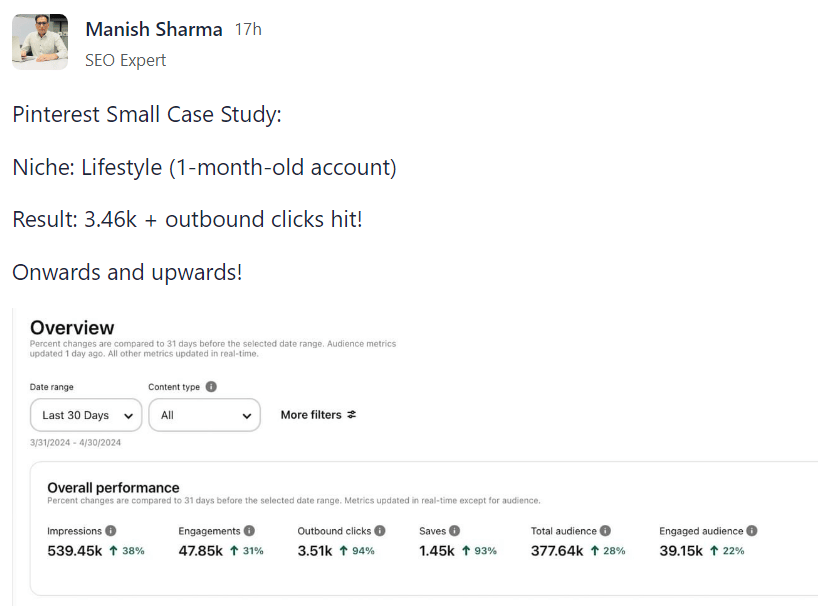Image resolution: width=822 pixels, height=606 pixels.
Task: Click Manish Sharma's profile photo
Action: click(x=40, y=42)
